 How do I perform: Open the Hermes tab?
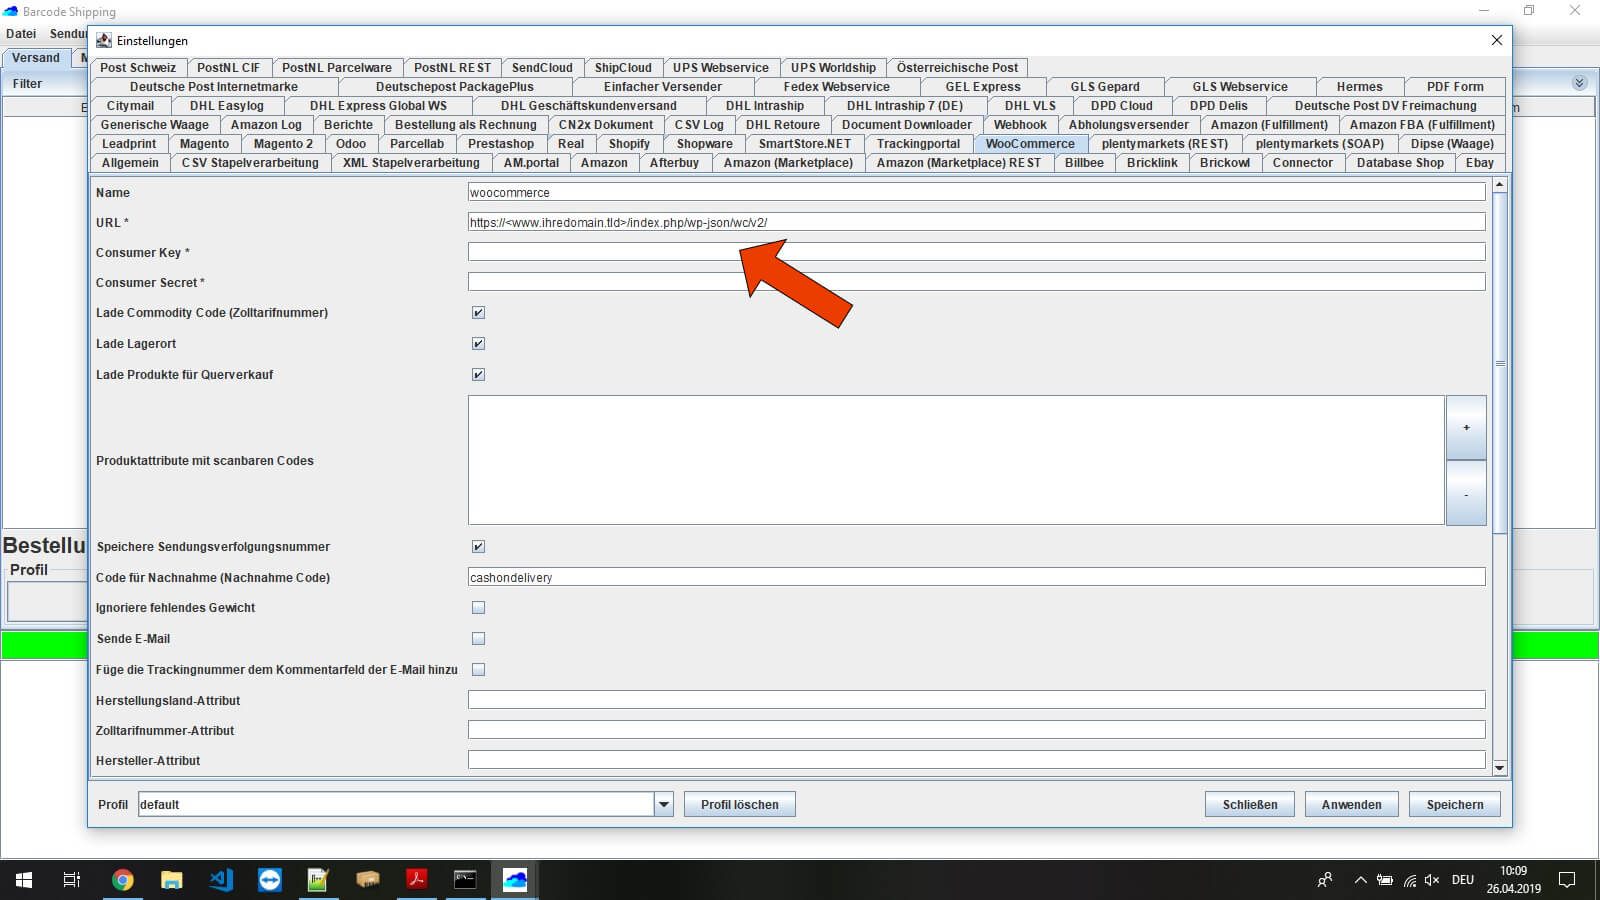pyautogui.click(x=1359, y=87)
